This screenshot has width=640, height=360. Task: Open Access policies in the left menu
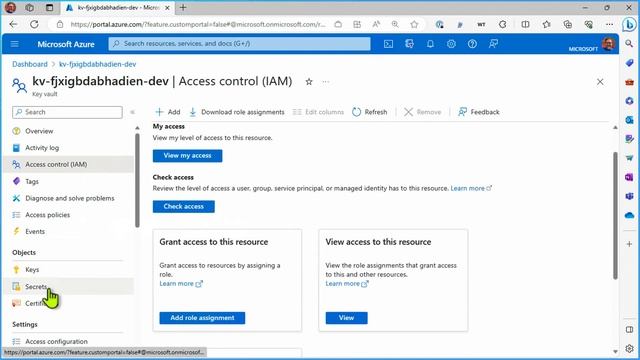pos(47,215)
